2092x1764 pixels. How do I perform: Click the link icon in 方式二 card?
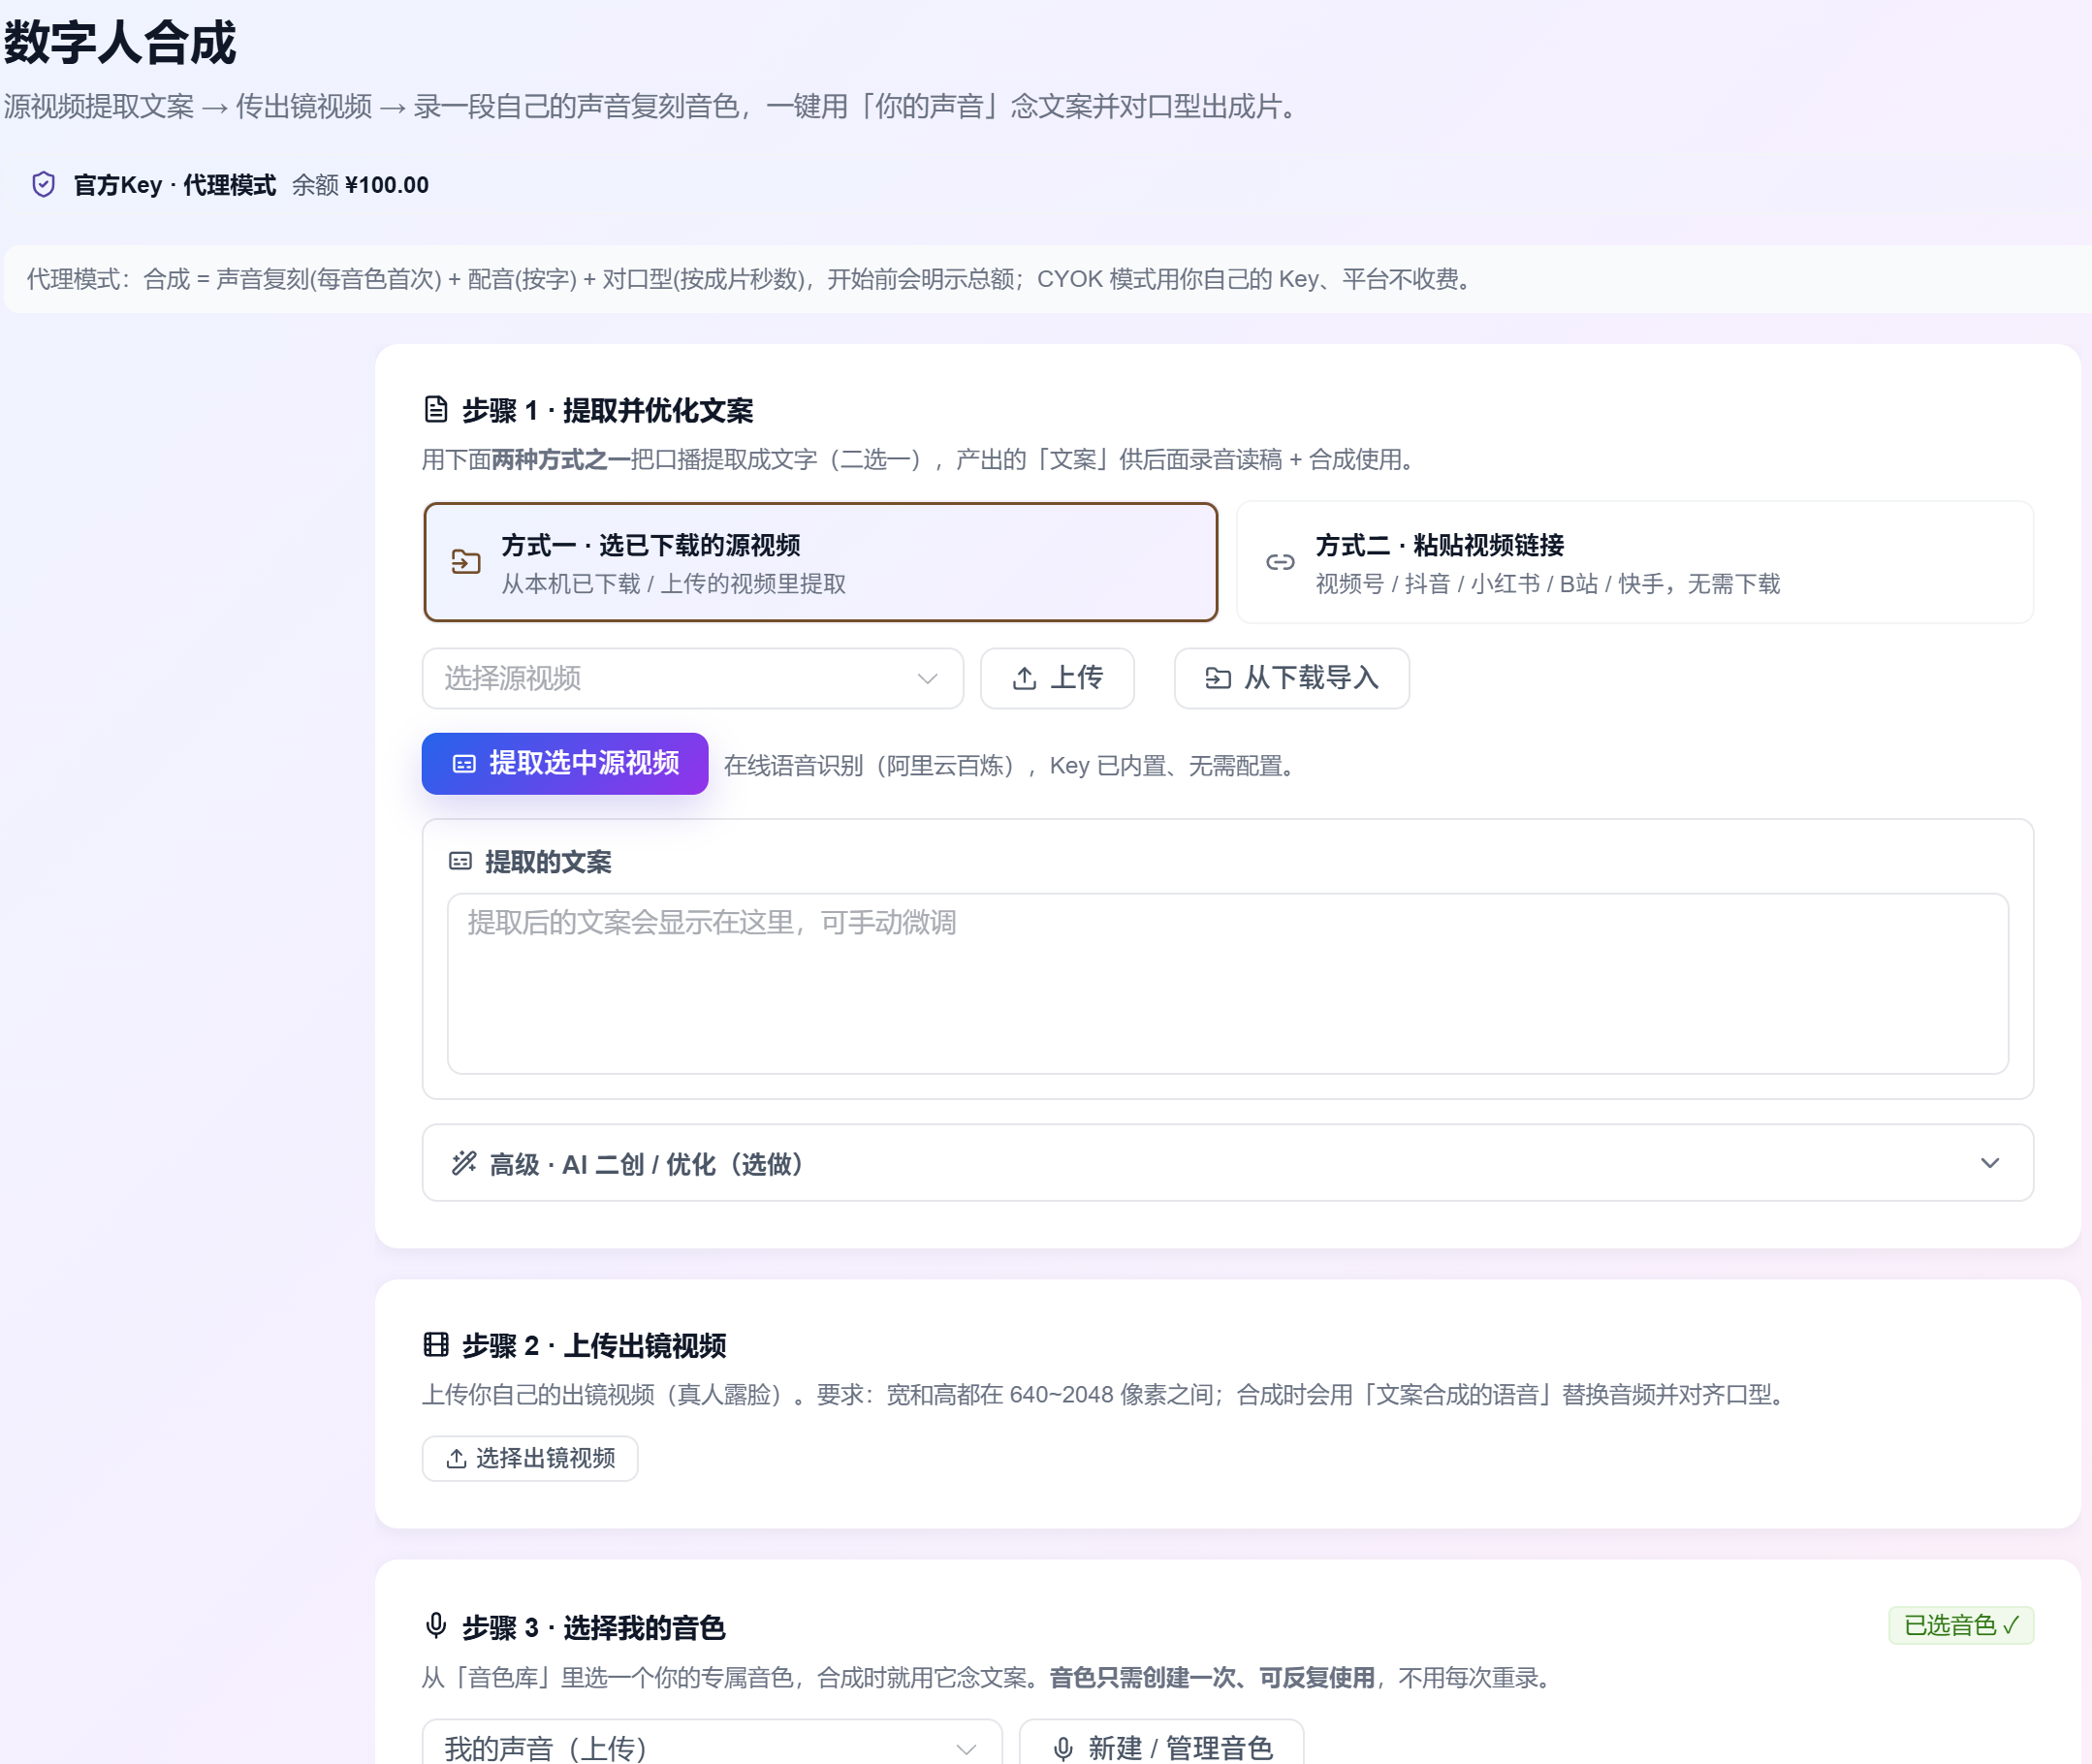pyautogui.click(x=1280, y=562)
